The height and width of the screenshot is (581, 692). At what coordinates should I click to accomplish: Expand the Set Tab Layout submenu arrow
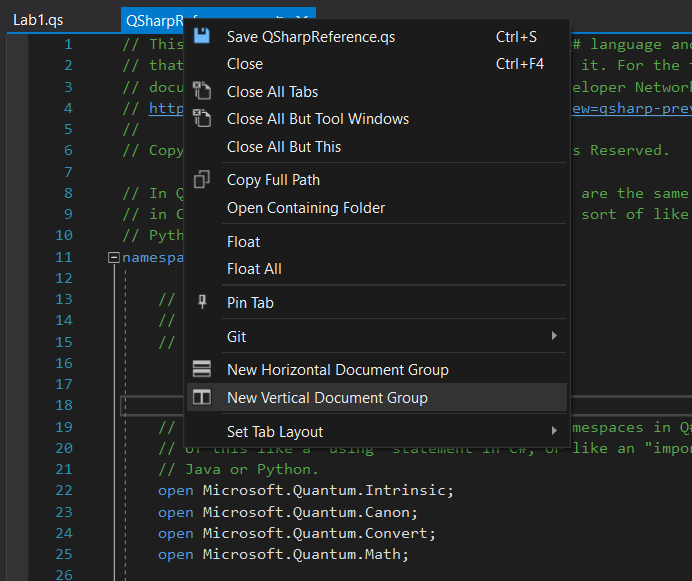554,432
